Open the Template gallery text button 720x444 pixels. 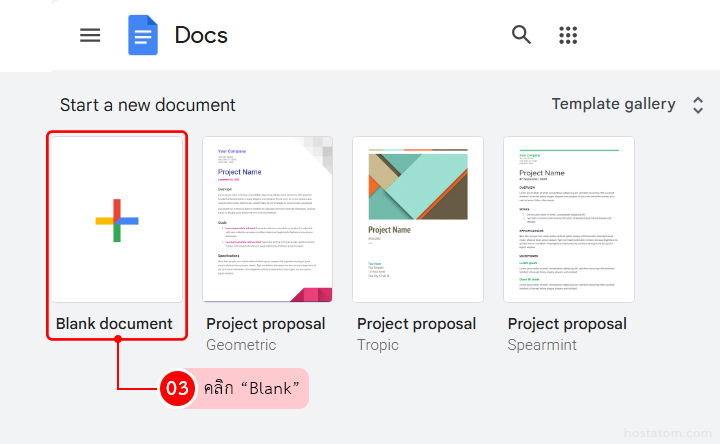click(613, 105)
